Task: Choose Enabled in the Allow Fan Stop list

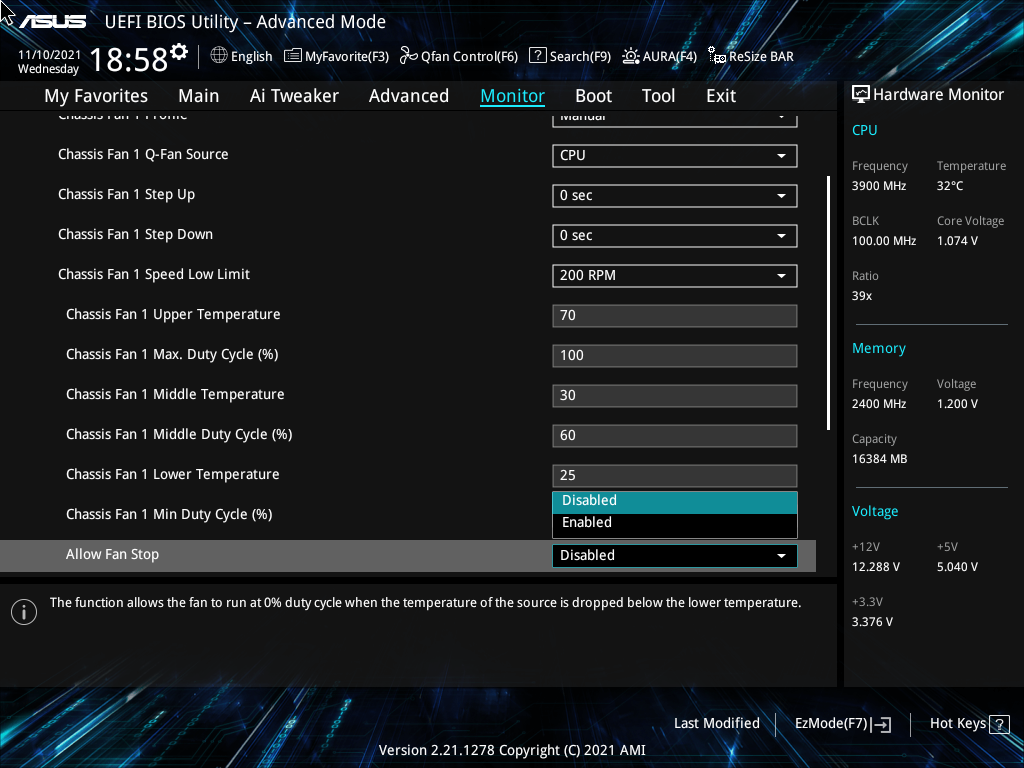Action: 675,523
